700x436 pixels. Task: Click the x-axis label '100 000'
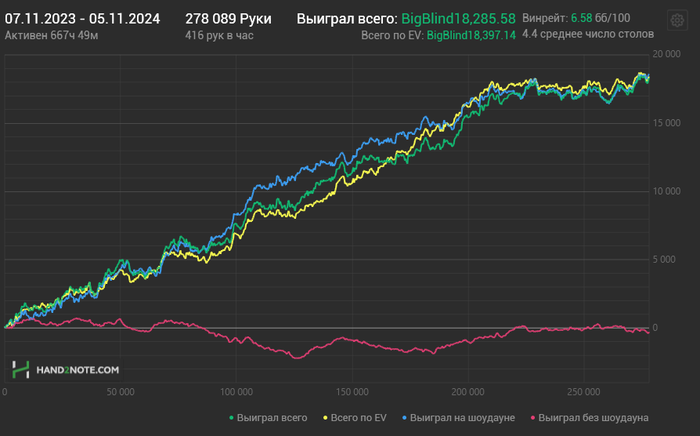coord(236,392)
